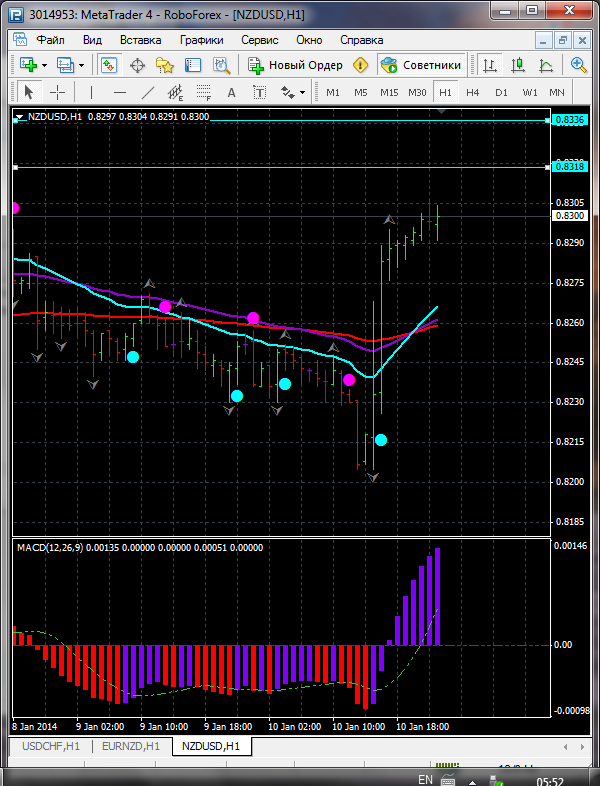This screenshot has width=600, height=786.
Task: Switch to line chart mode
Action: (546, 65)
